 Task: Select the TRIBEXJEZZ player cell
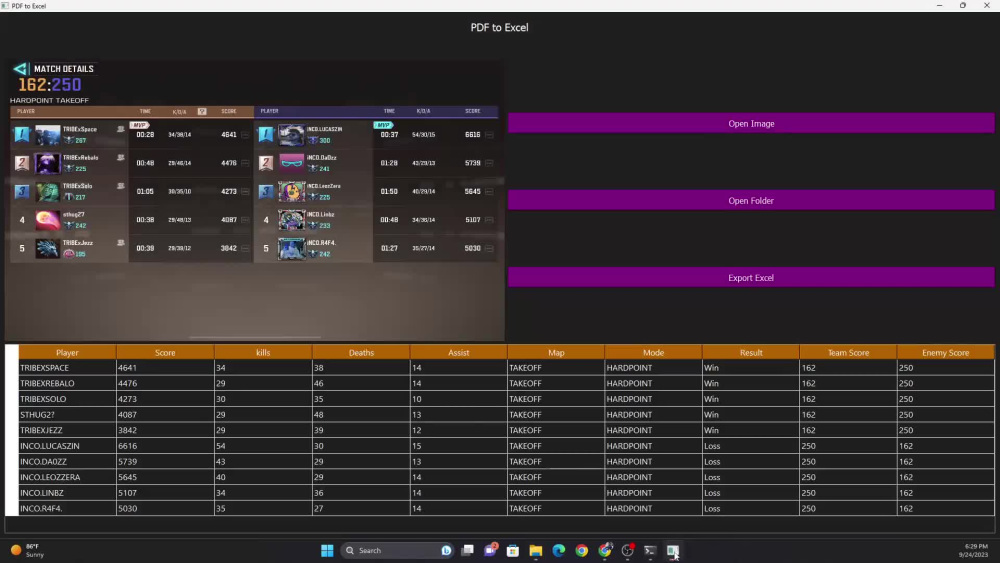pos(67,430)
